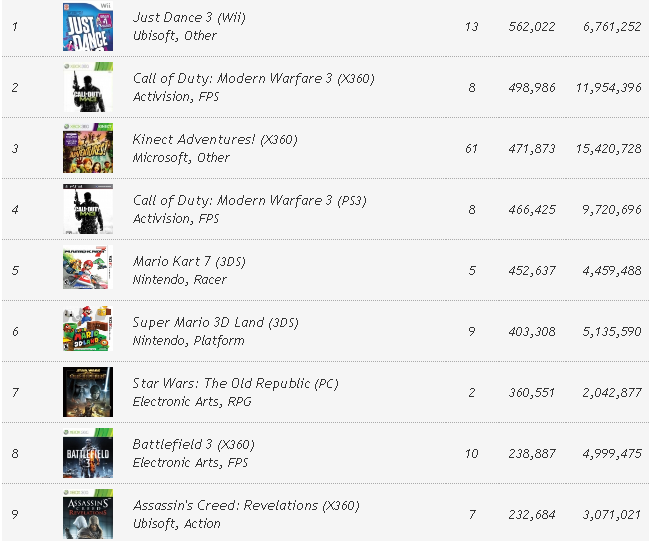Open the Mario Kart 7 (3DS) title link
This screenshot has height=541, width=649.
[x=189, y=262]
